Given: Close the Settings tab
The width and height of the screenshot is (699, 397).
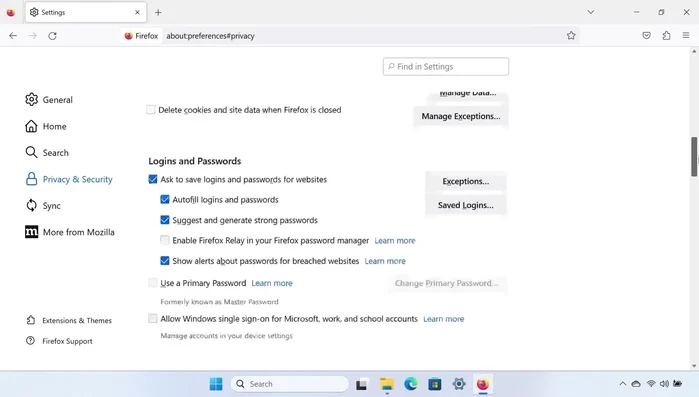Looking at the screenshot, I should (137, 12).
